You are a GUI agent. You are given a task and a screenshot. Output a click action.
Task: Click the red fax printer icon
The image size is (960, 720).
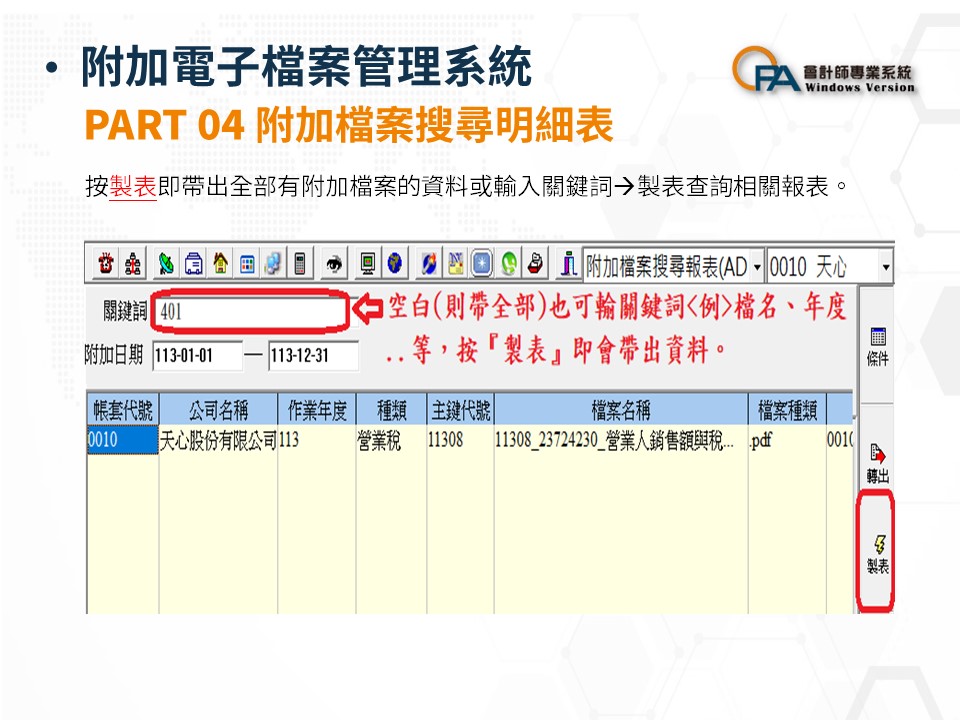(x=535, y=264)
